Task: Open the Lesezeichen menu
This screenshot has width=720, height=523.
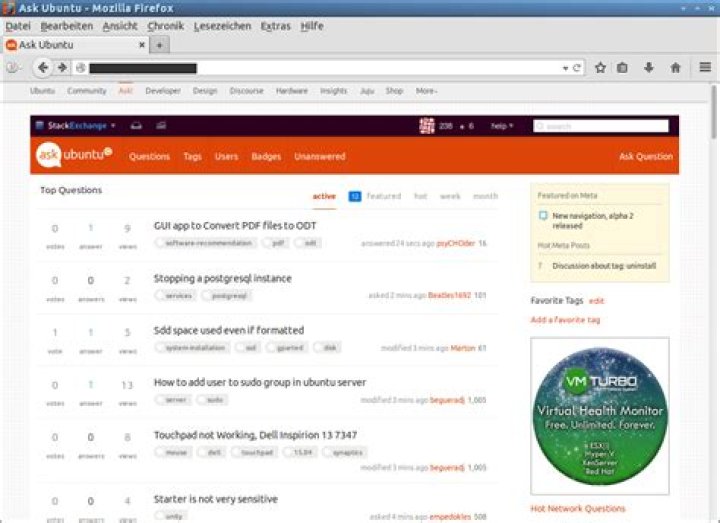Action: tap(222, 26)
